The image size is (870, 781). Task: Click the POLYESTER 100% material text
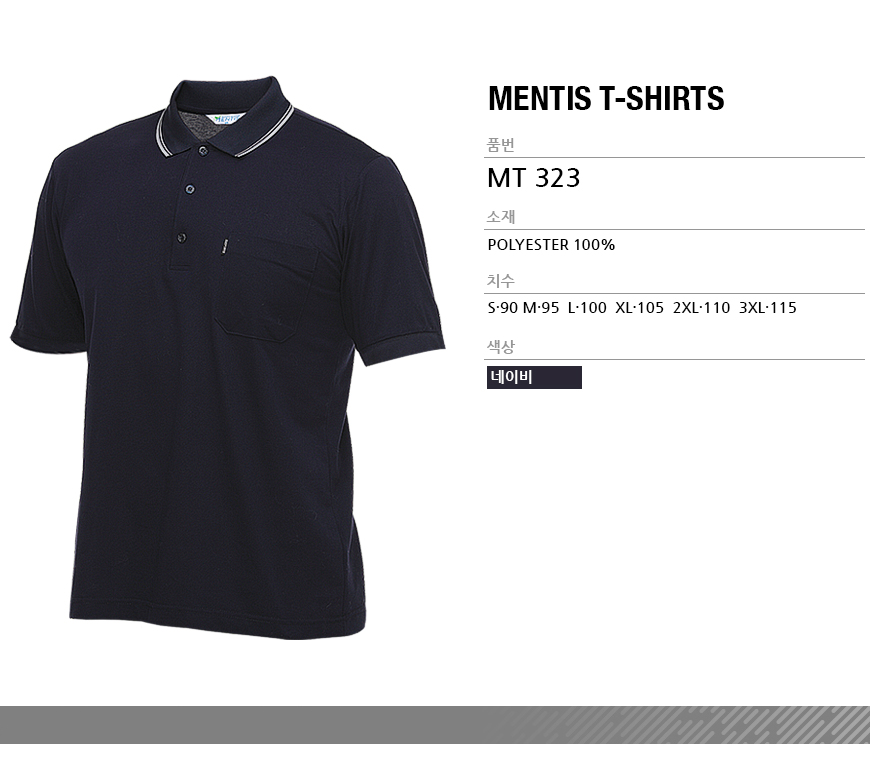coord(551,245)
